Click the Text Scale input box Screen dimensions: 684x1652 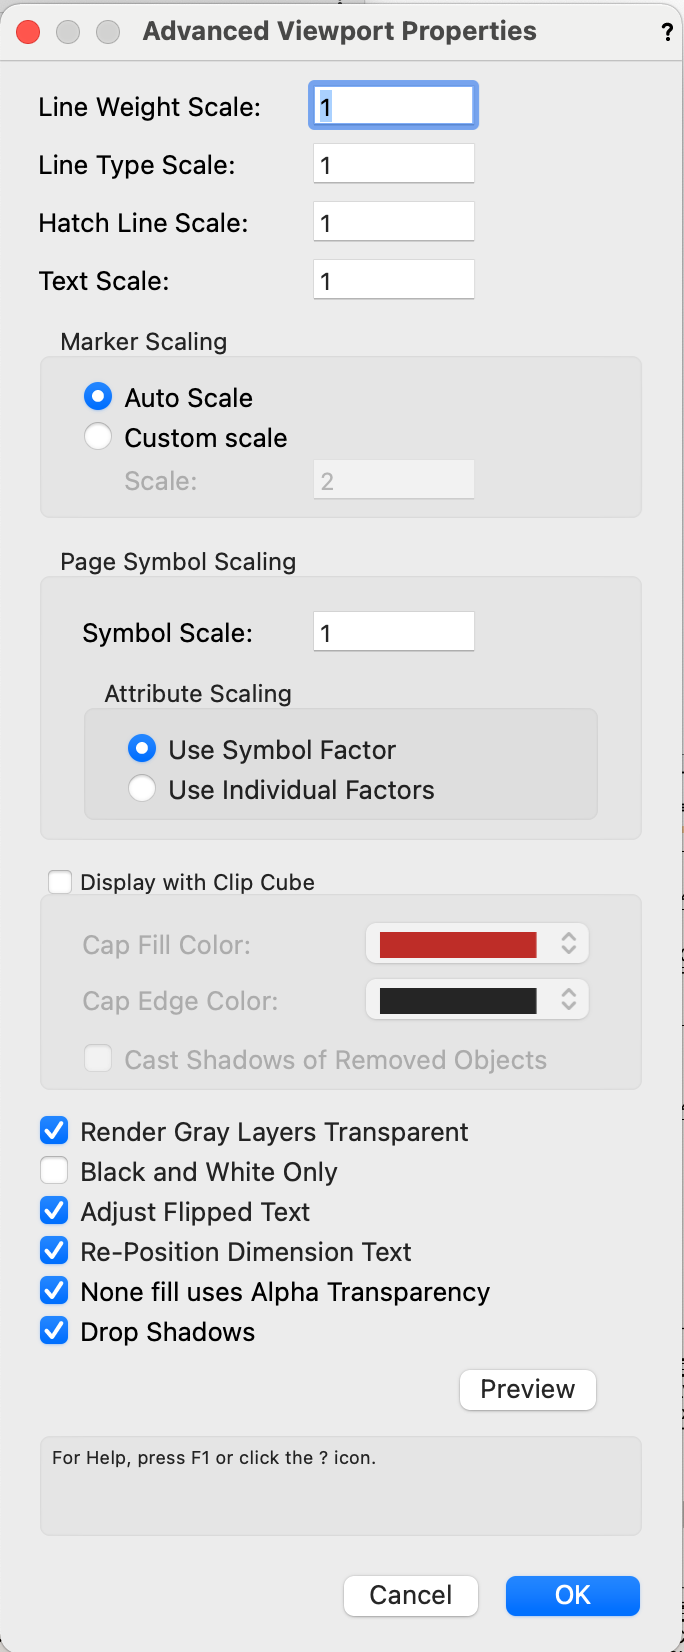pyautogui.click(x=393, y=279)
